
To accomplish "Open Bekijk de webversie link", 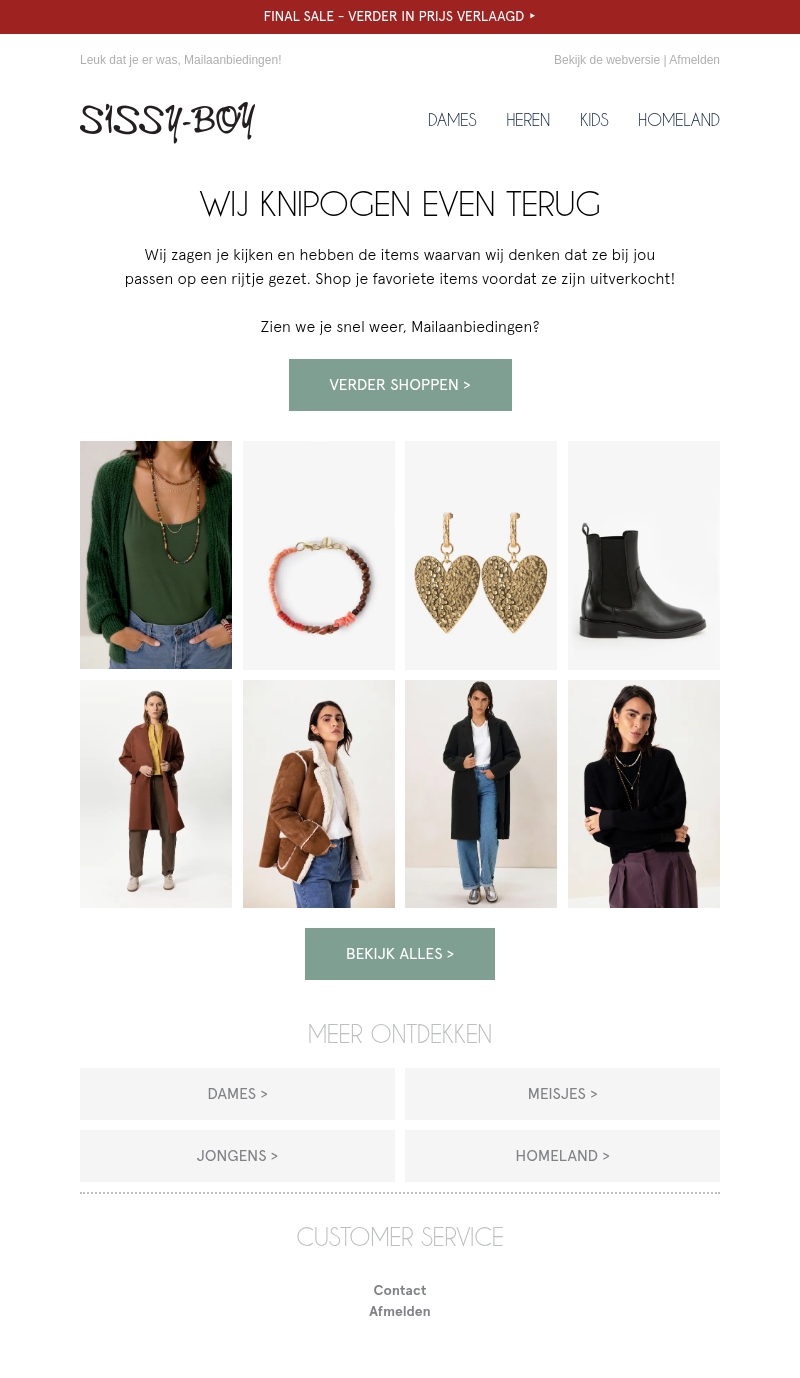I will [x=607, y=60].
